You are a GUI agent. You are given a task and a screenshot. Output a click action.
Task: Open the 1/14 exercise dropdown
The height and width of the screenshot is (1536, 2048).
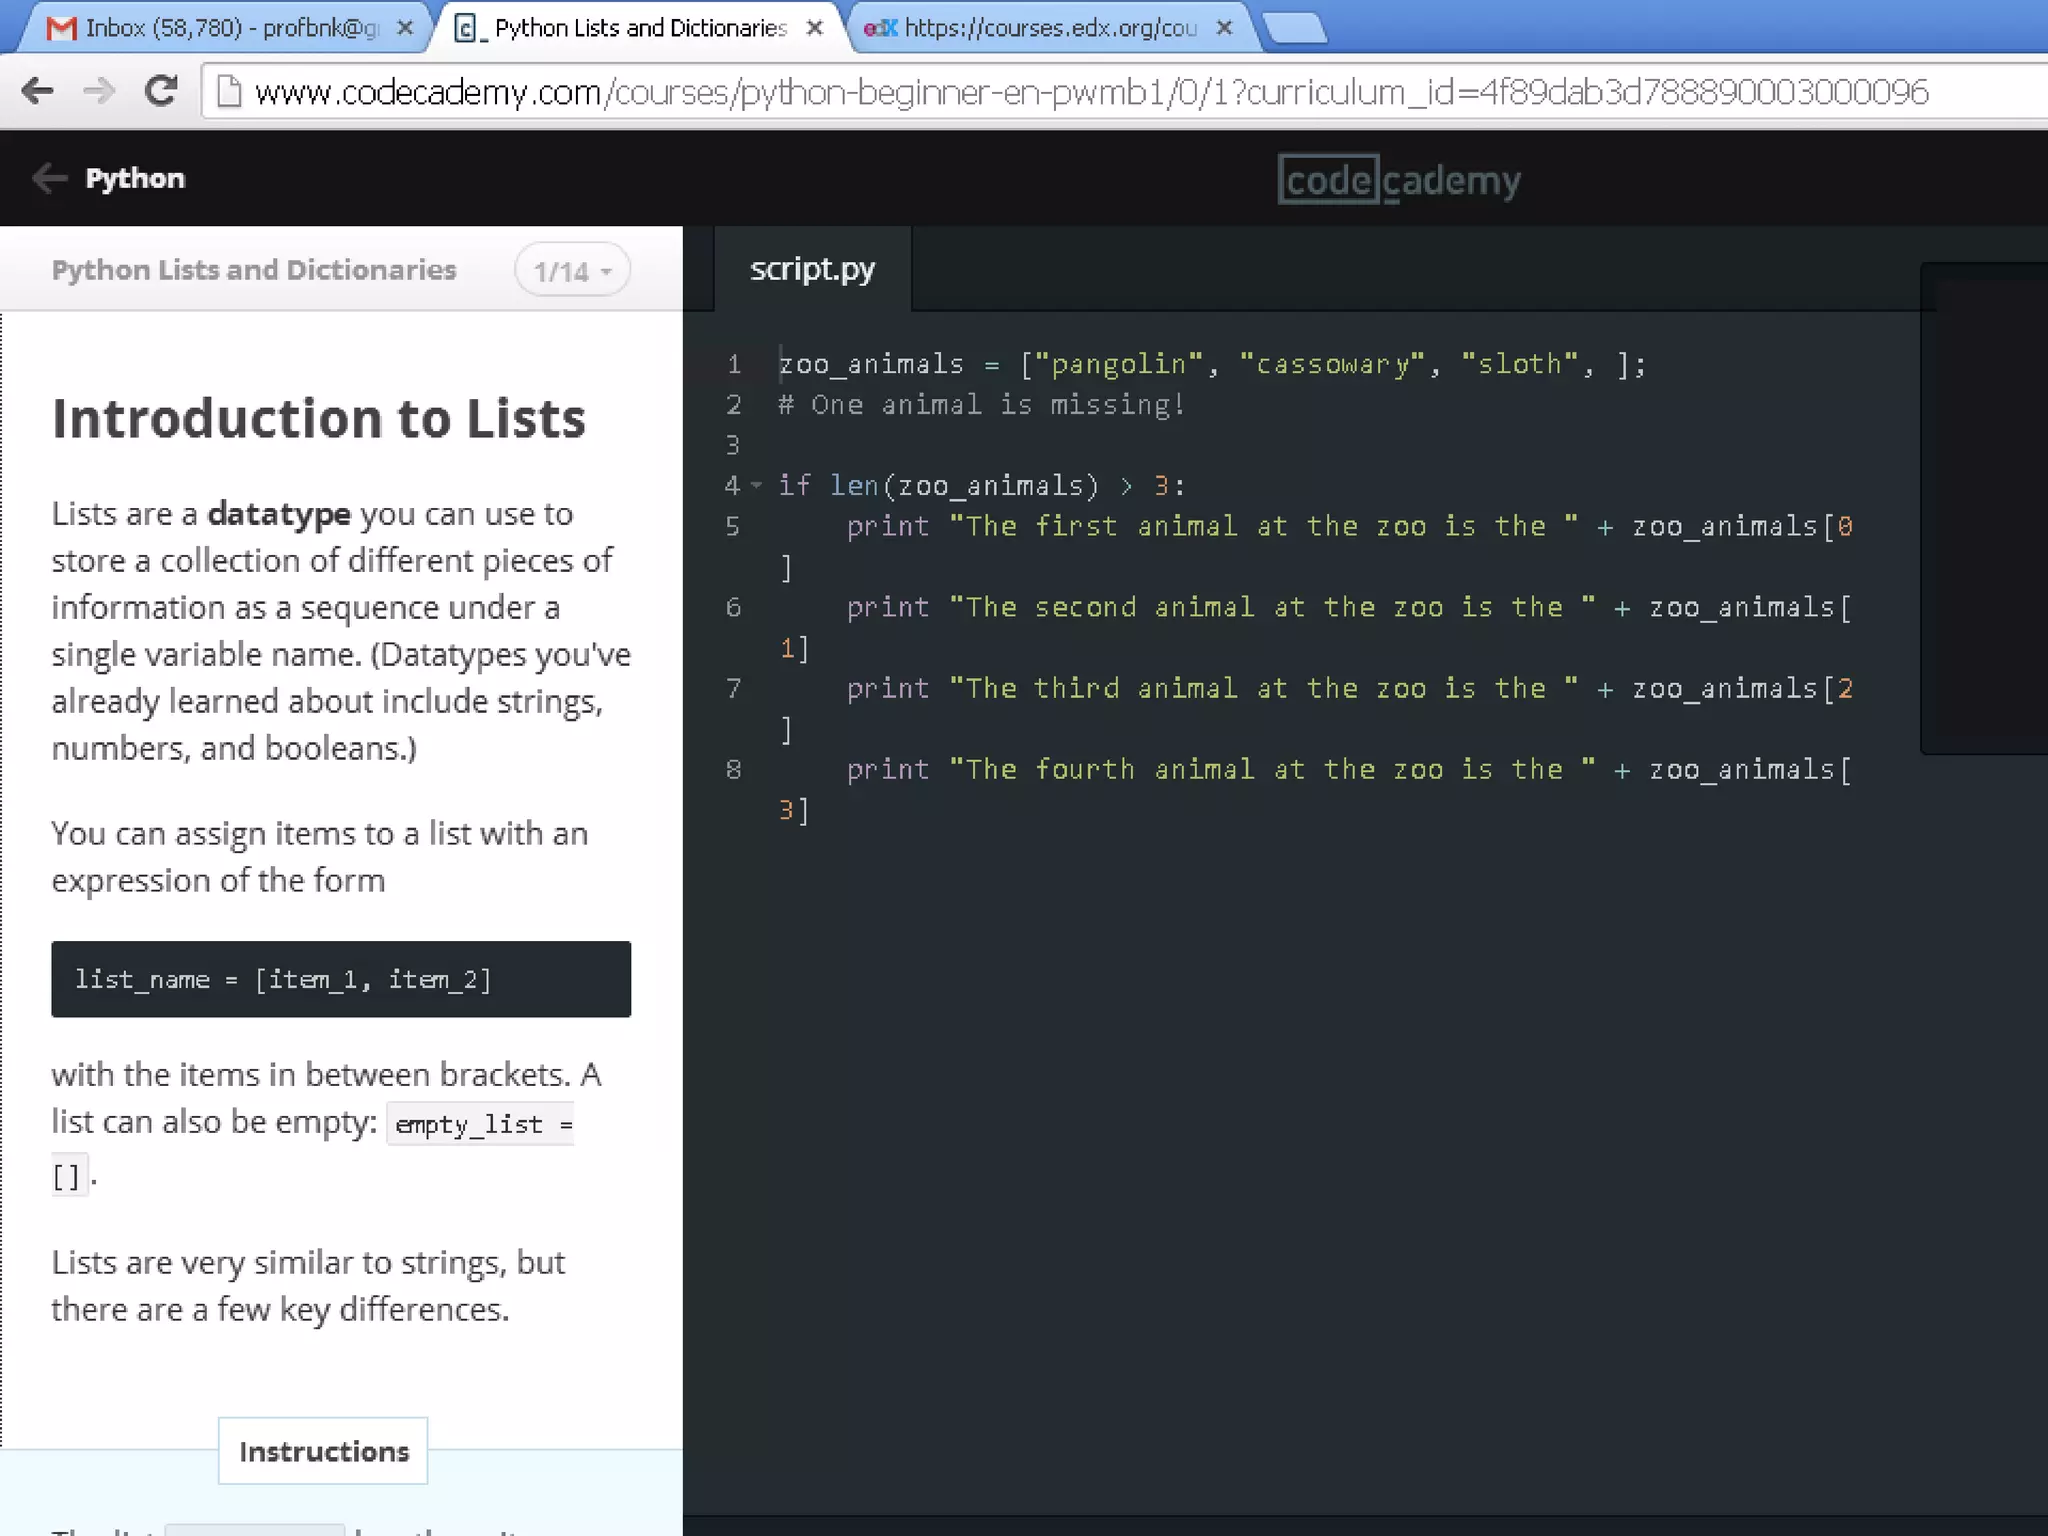572,270
